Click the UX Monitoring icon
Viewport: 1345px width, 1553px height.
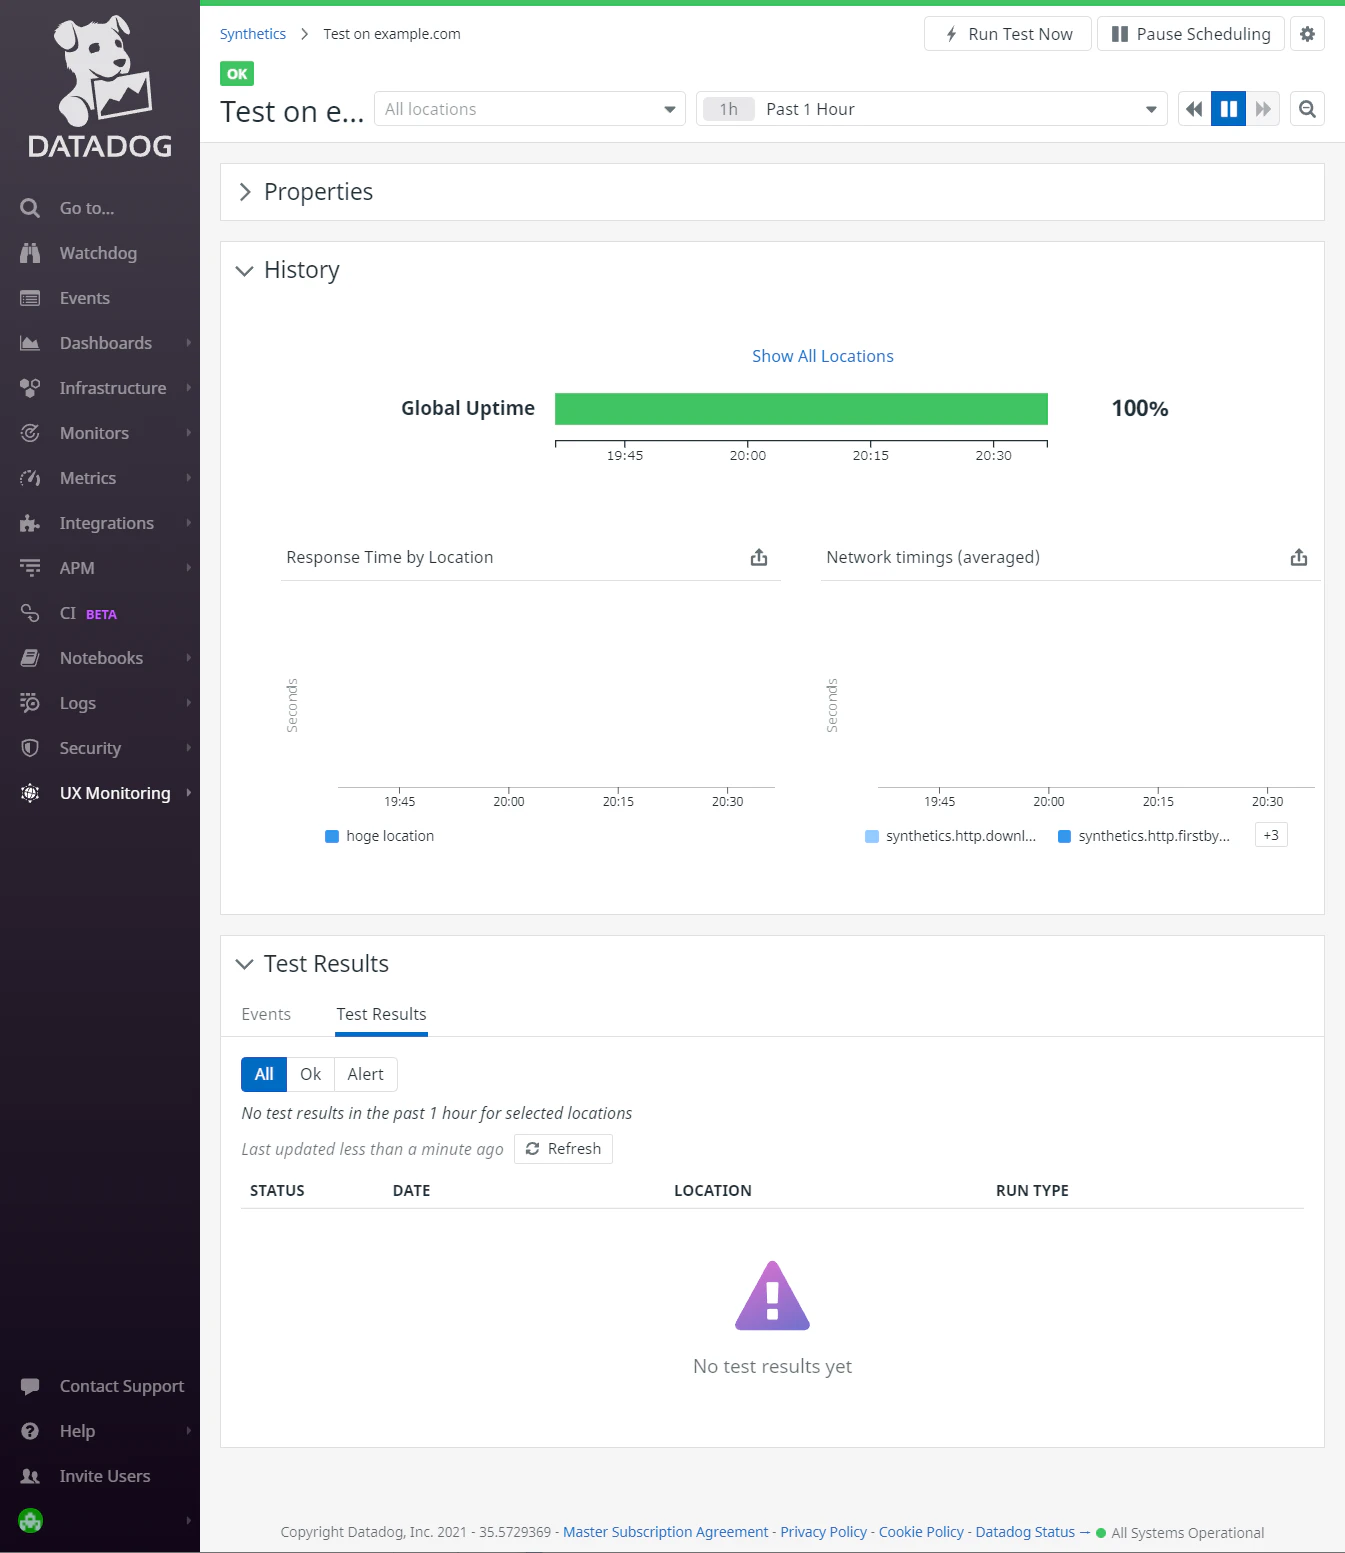coord(30,793)
